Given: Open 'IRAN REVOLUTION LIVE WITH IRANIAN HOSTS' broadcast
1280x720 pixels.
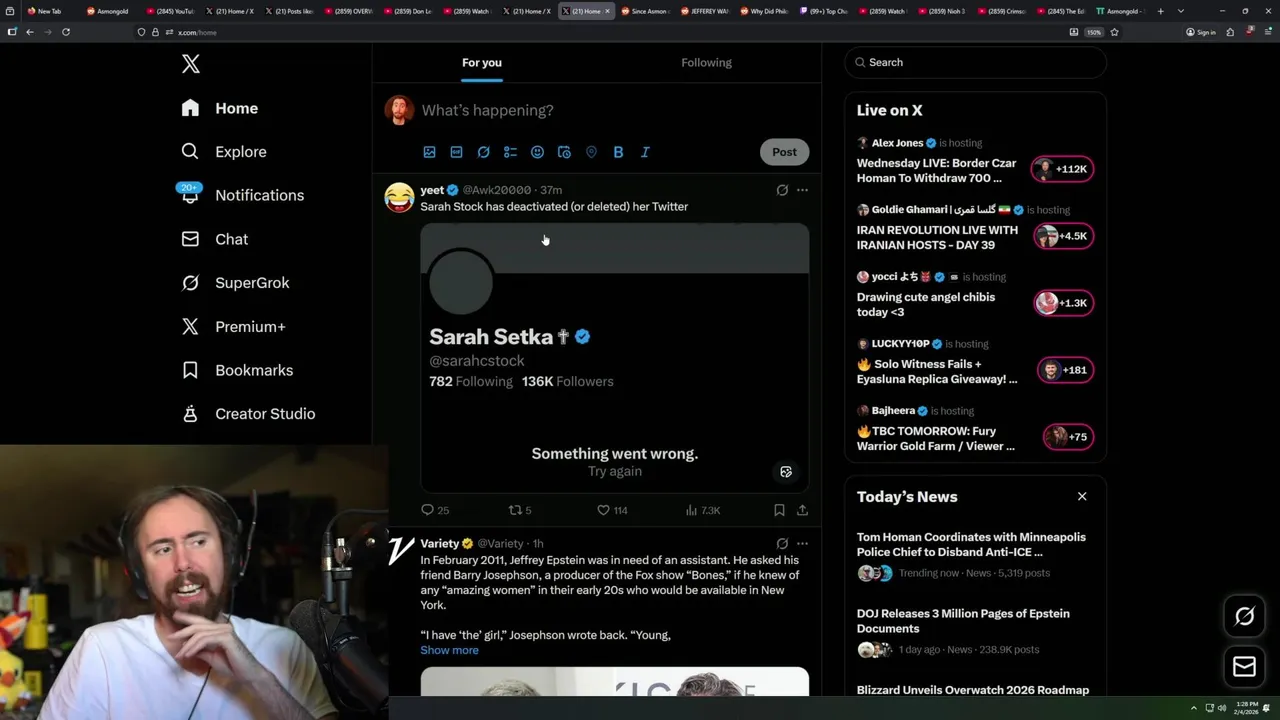Looking at the screenshot, I should 937,237.
